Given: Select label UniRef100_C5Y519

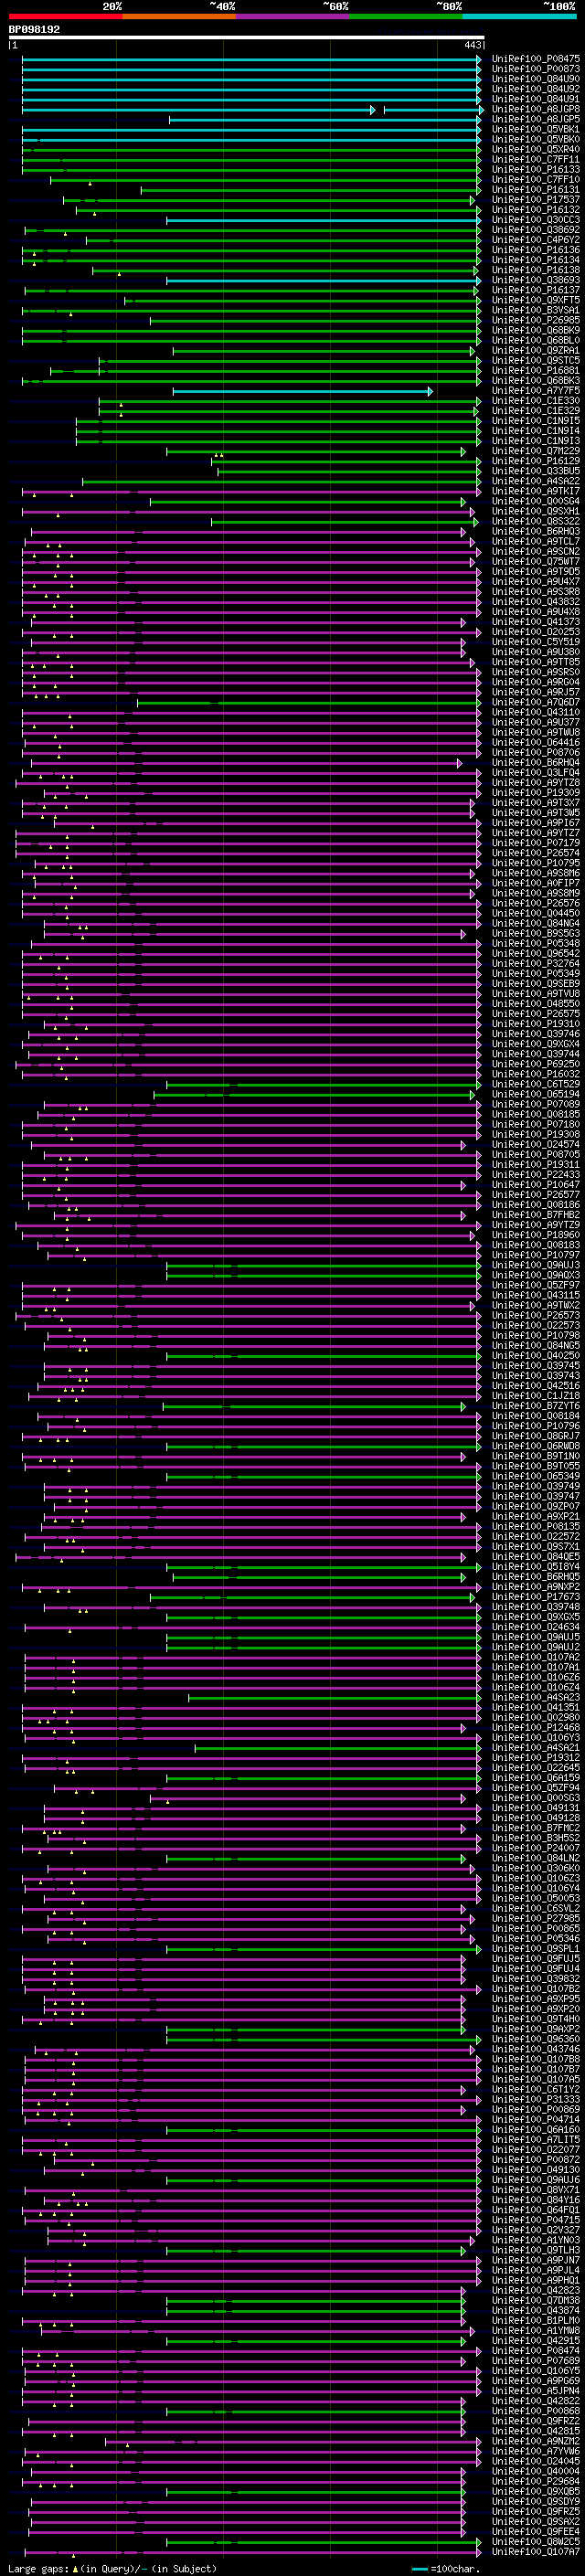Looking at the screenshot, I should click(x=535, y=642).
